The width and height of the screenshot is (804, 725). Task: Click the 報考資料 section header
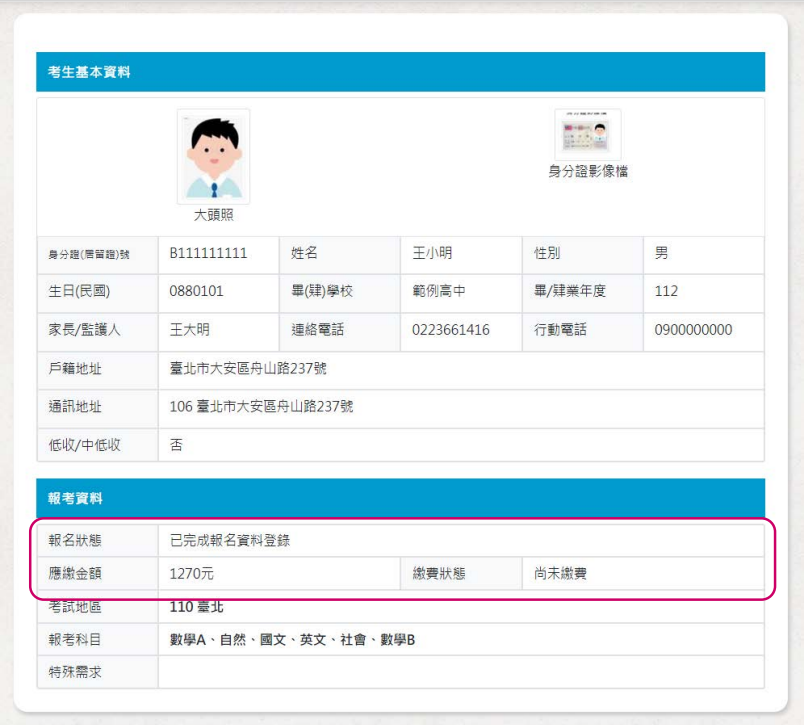tap(75, 498)
